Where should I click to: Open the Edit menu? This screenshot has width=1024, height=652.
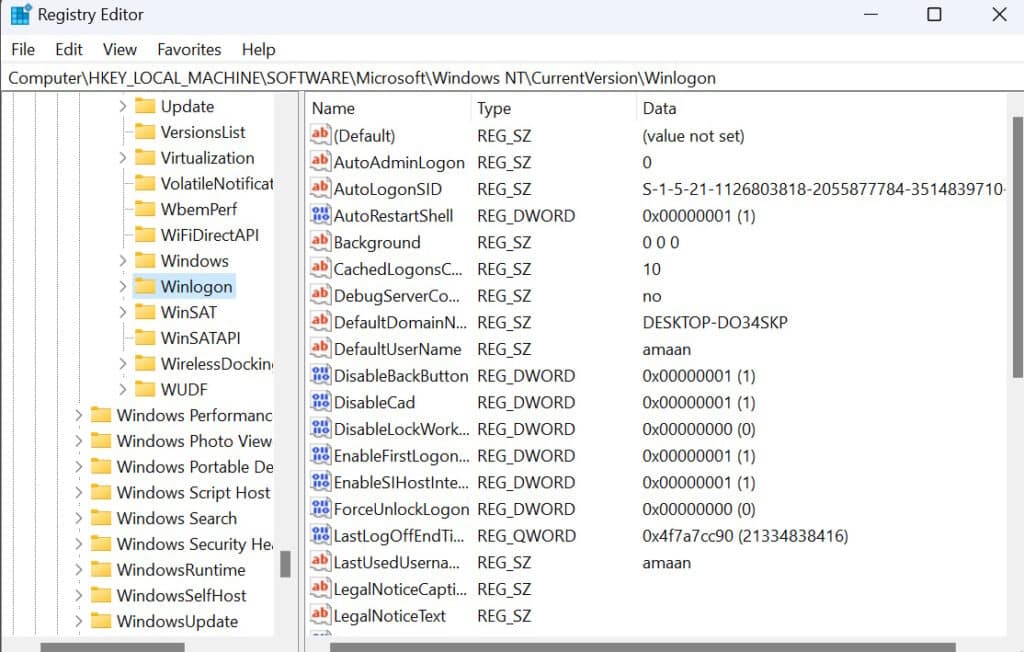point(68,49)
